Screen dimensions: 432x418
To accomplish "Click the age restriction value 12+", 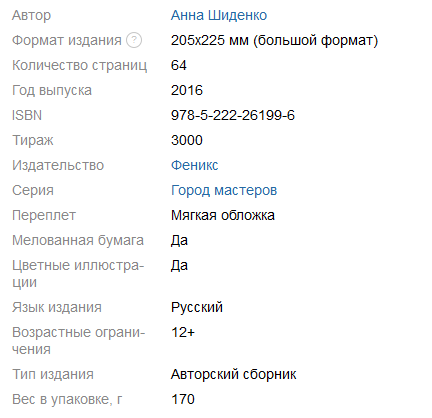I will [183, 332].
